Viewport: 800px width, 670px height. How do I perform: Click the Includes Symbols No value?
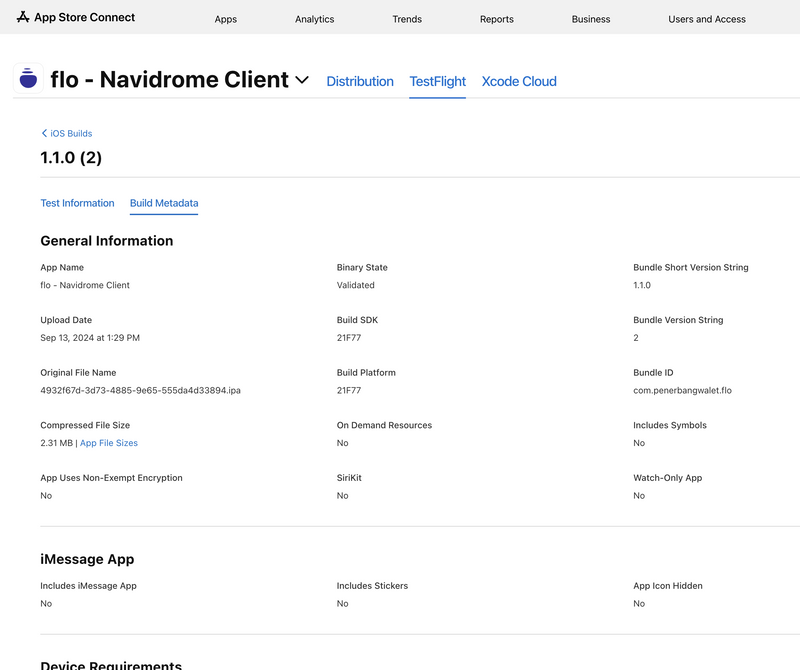point(639,443)
